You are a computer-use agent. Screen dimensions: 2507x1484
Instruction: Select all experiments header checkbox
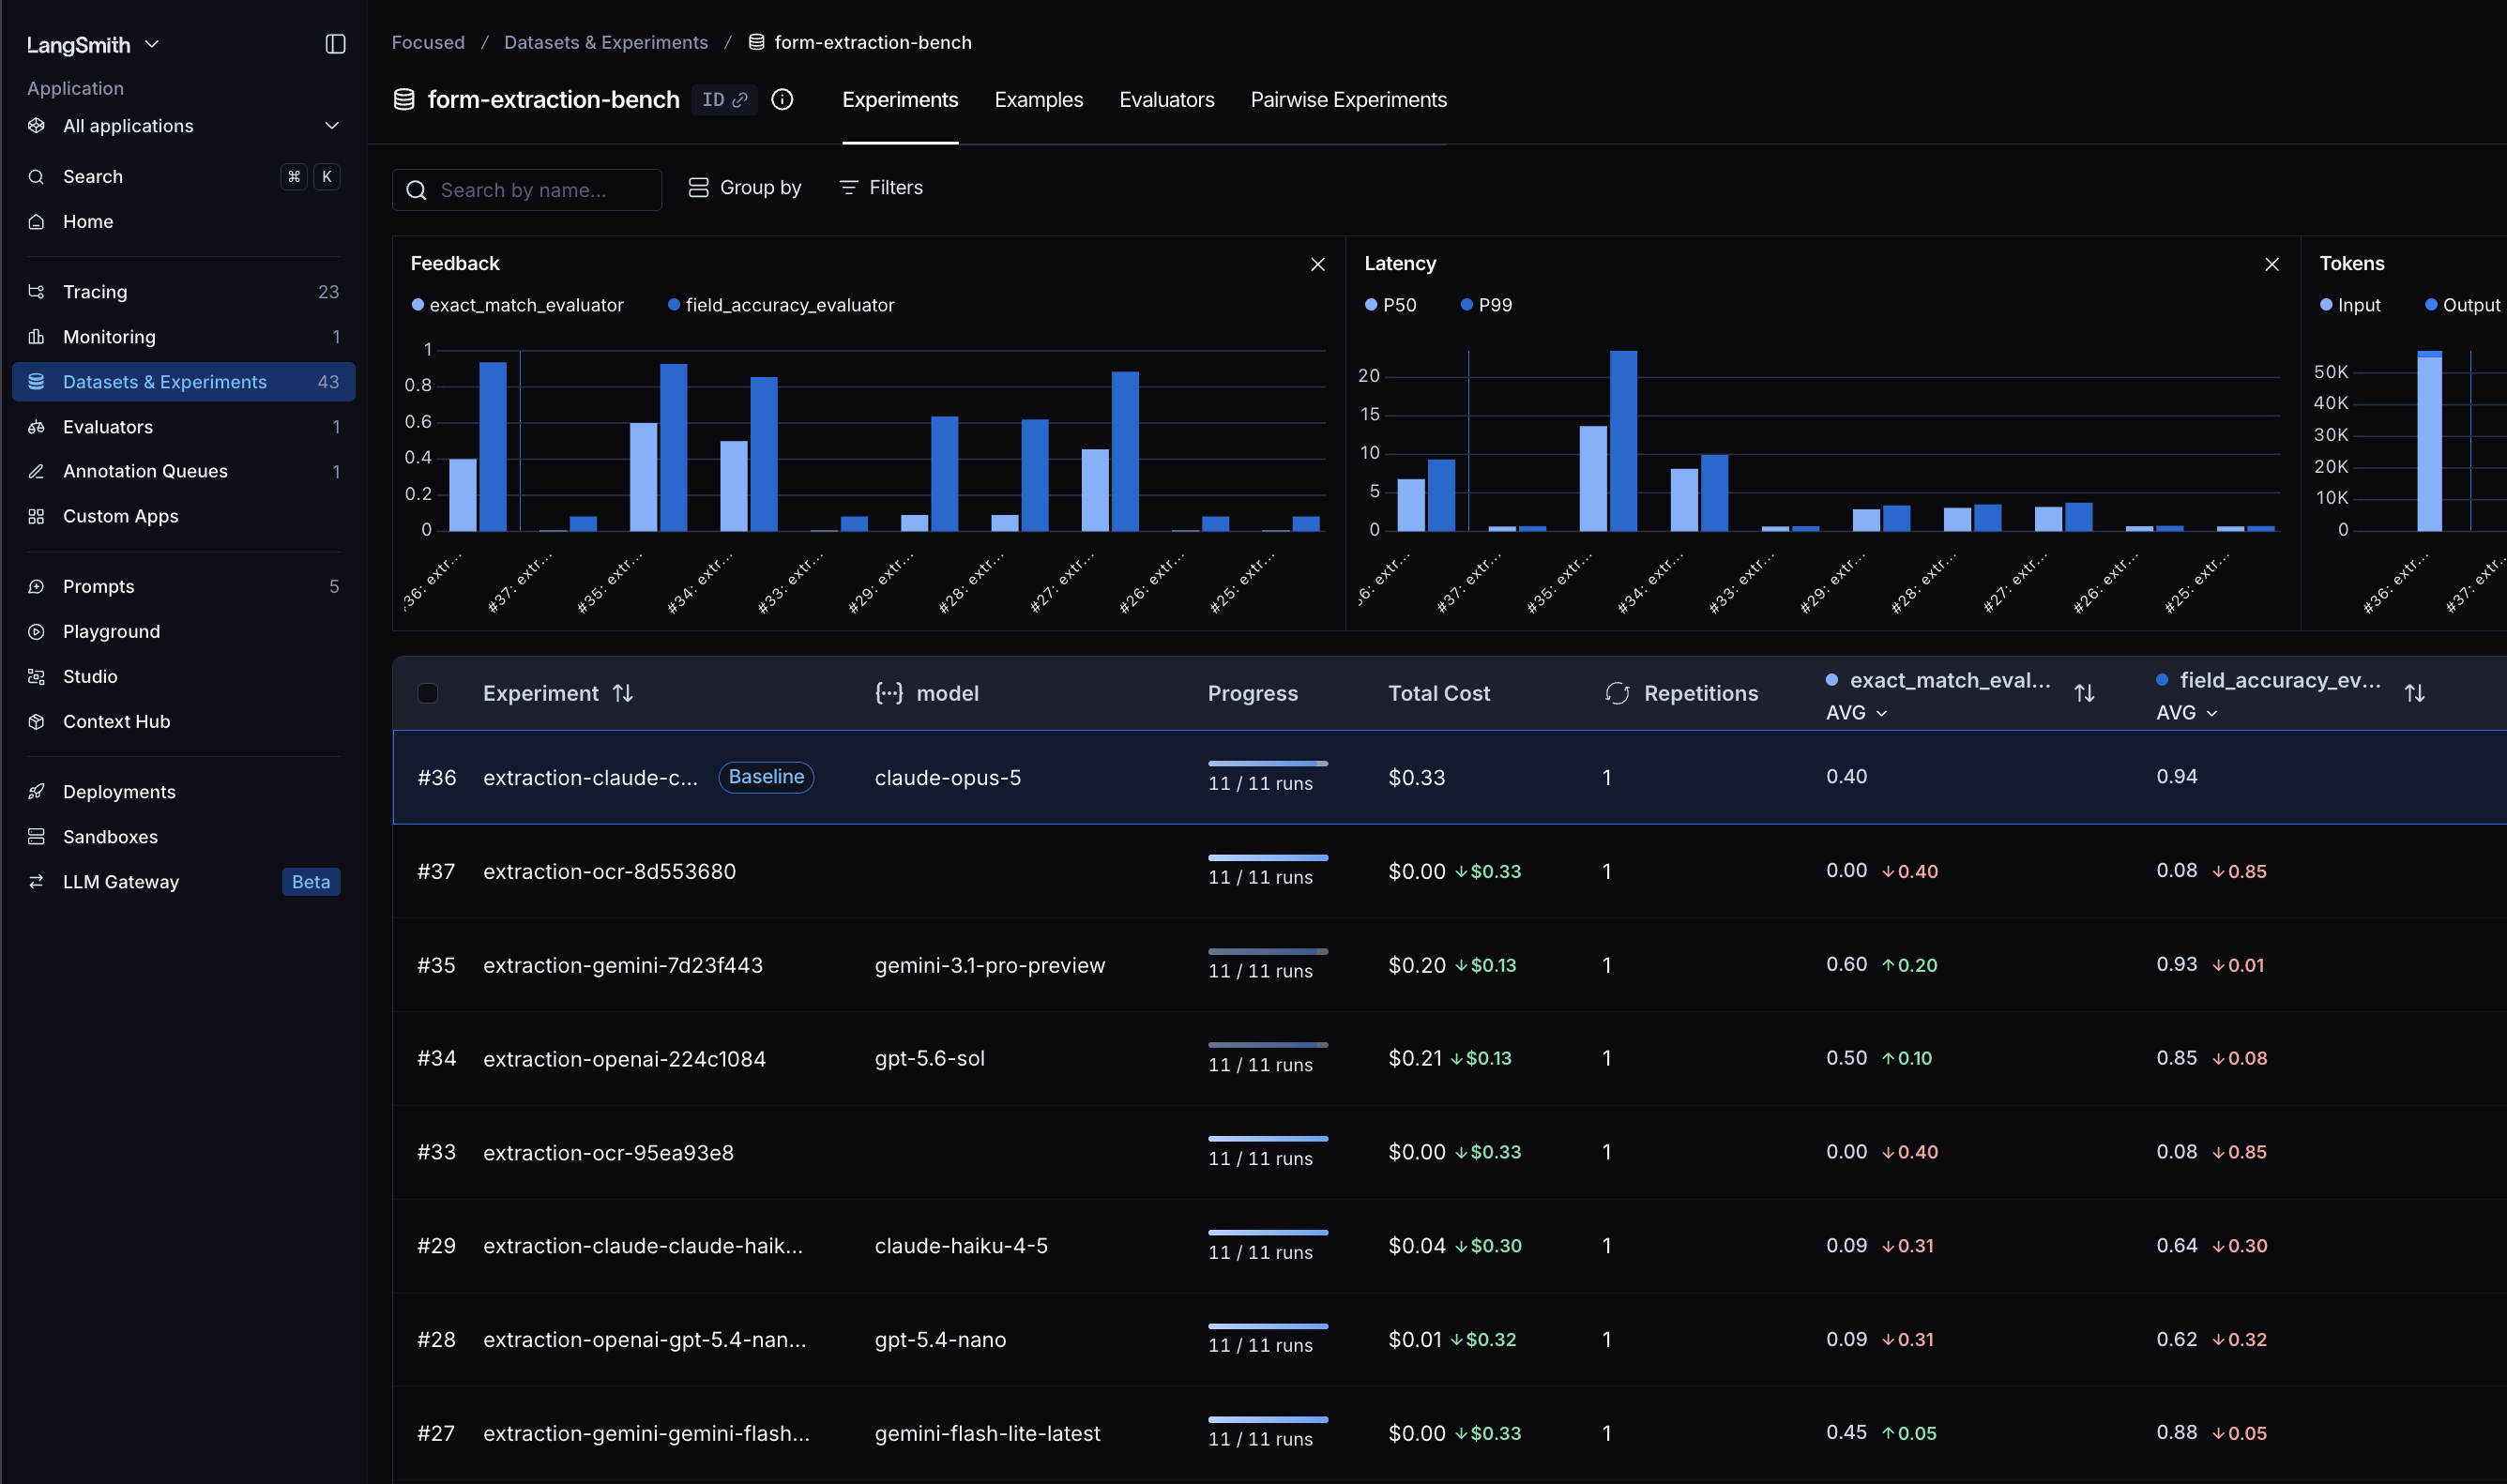click(x=427, y=693)
